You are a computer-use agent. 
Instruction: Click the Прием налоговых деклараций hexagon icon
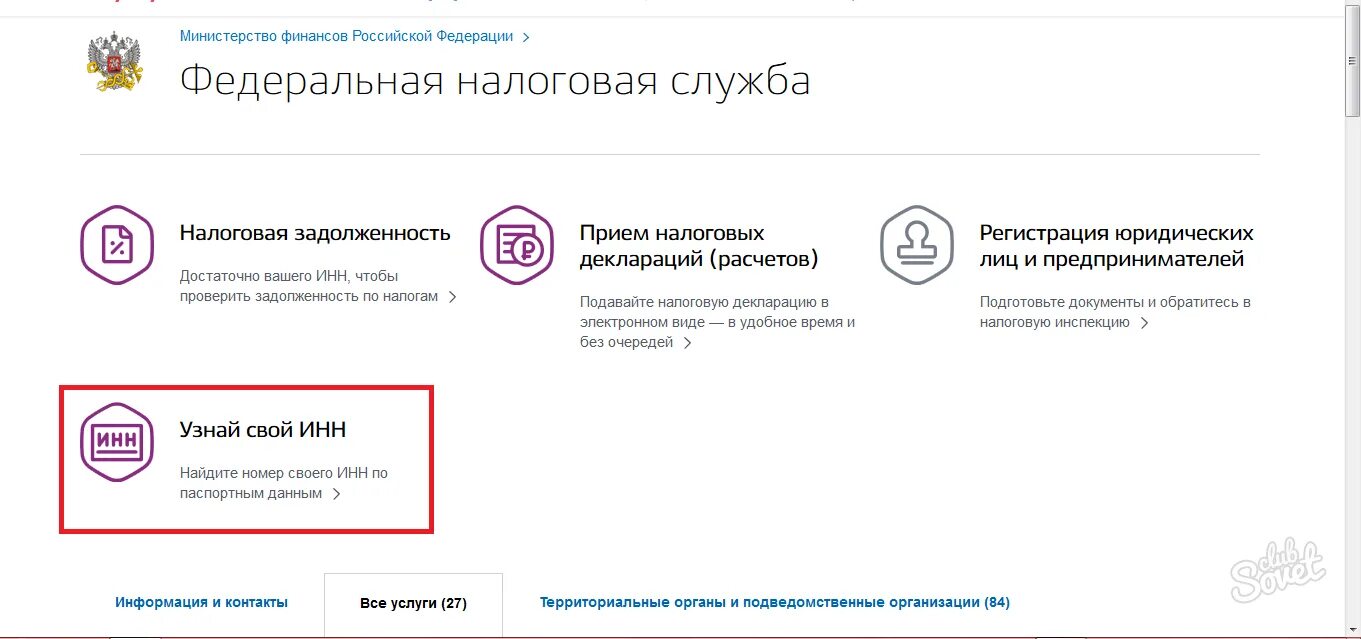click(x=517, y=245)
